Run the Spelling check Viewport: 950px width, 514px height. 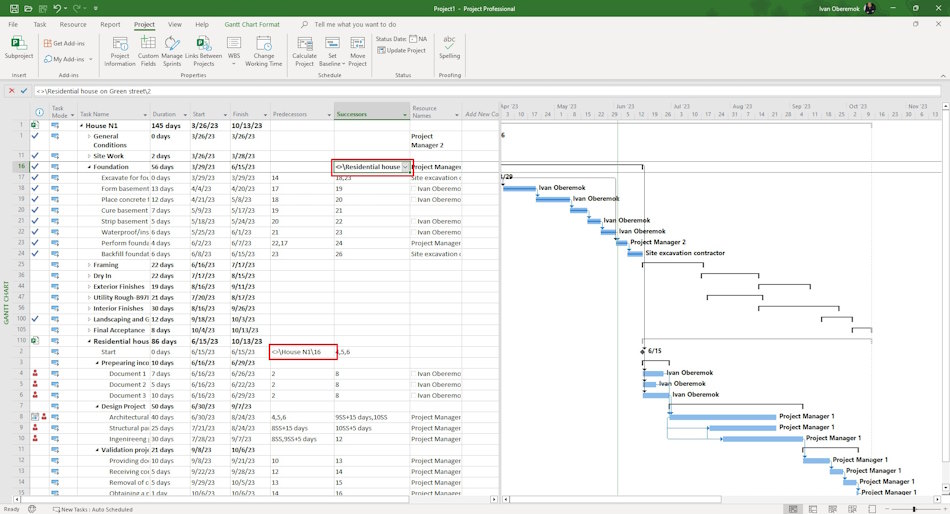[449, 47]
